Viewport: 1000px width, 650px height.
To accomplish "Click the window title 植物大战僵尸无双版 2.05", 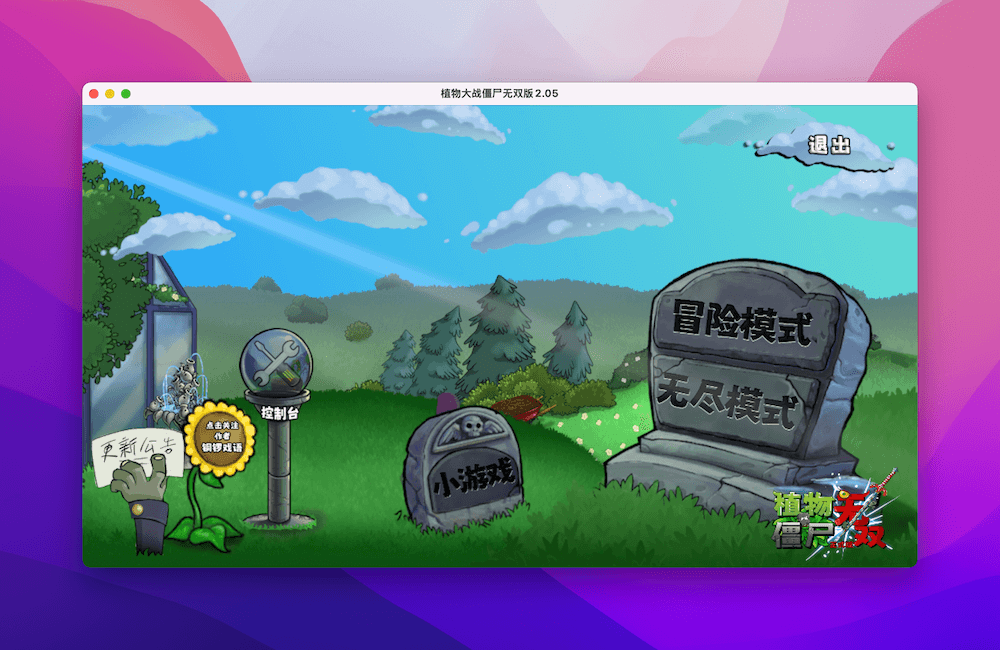I will tap(499, 93).
